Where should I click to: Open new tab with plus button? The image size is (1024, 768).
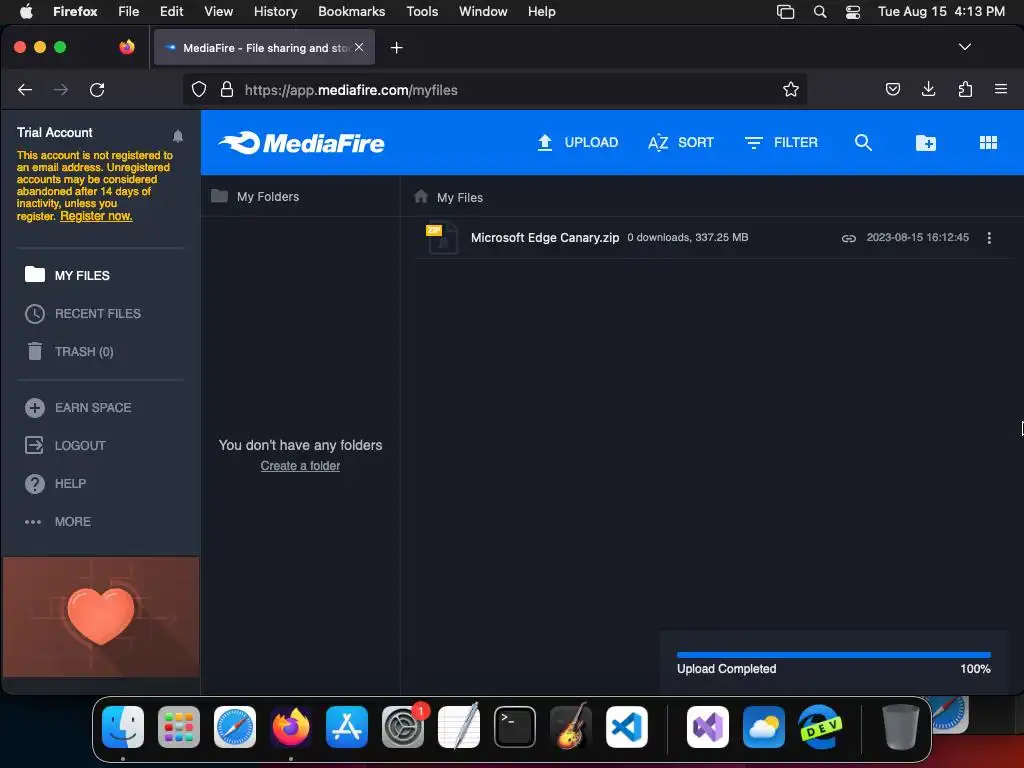(x=396, y=48)
